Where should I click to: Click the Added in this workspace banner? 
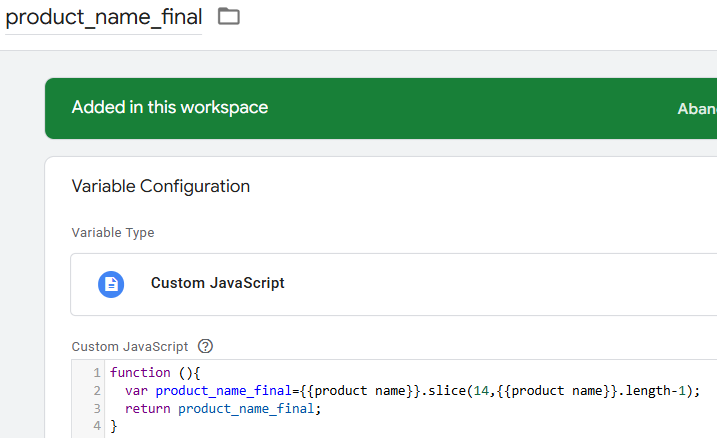(381, 108)
